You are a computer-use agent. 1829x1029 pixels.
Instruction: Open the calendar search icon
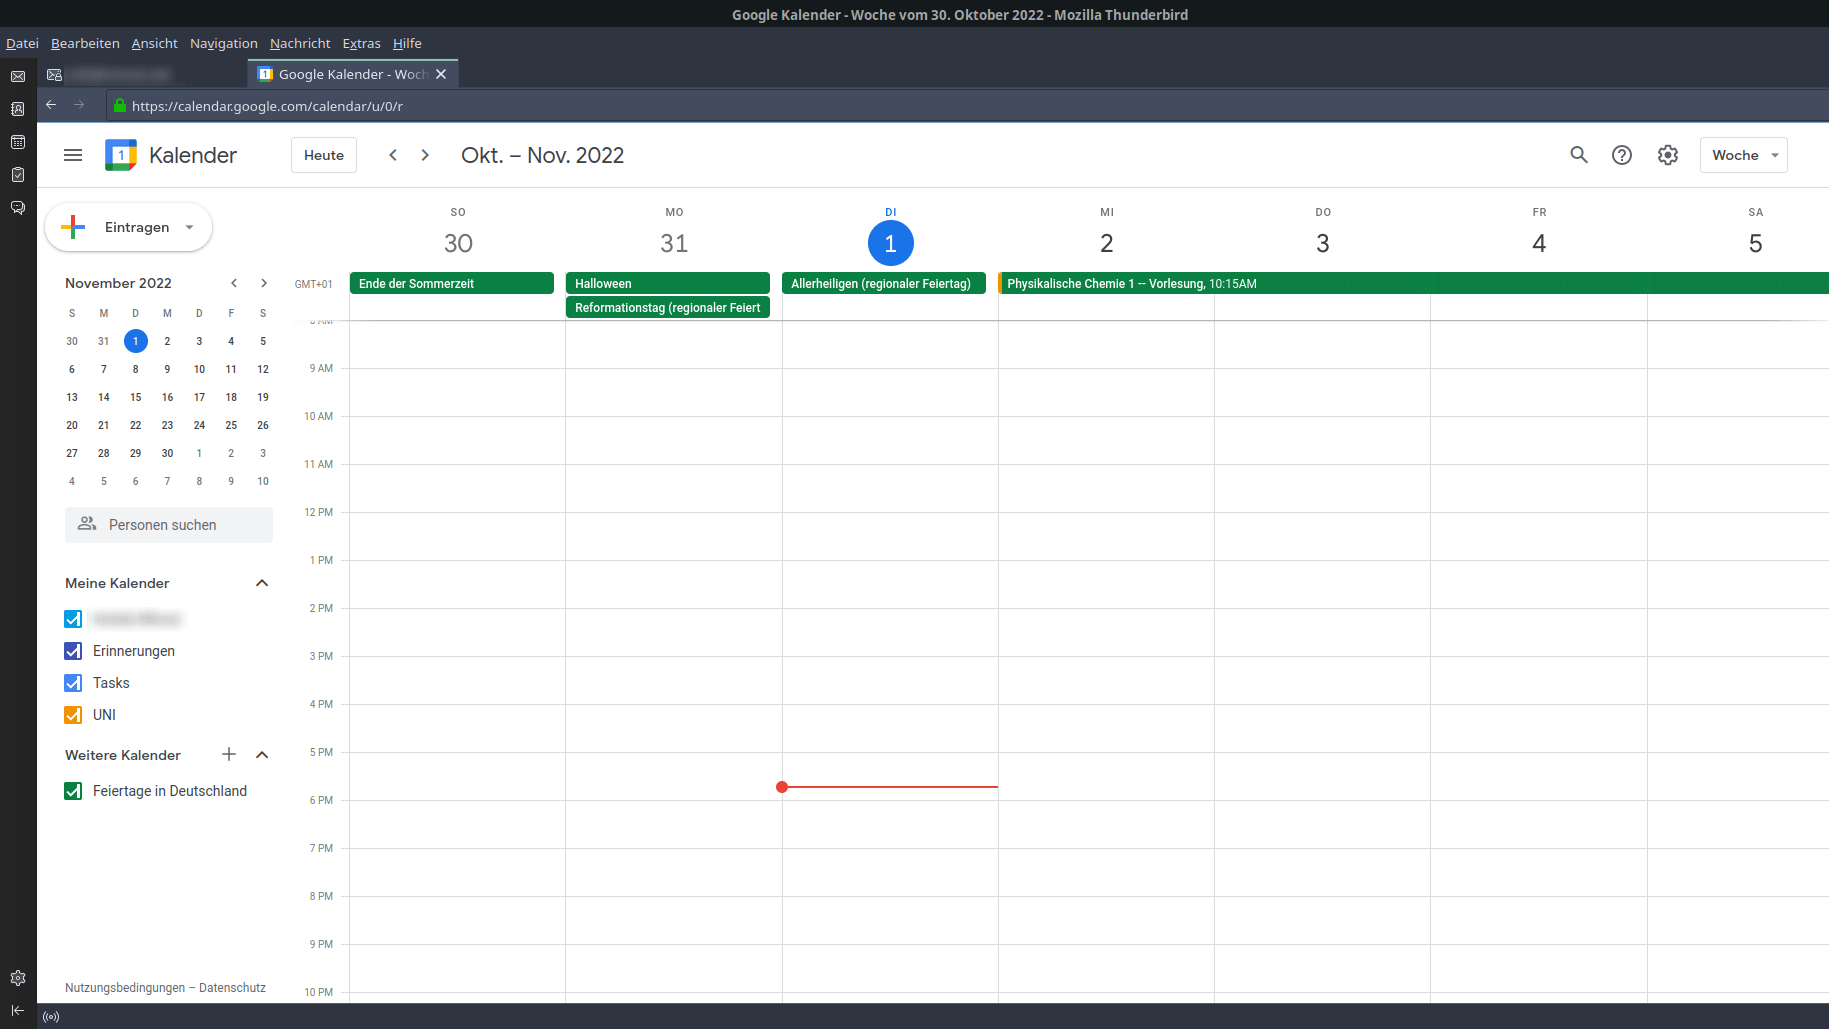point(1579,155)
